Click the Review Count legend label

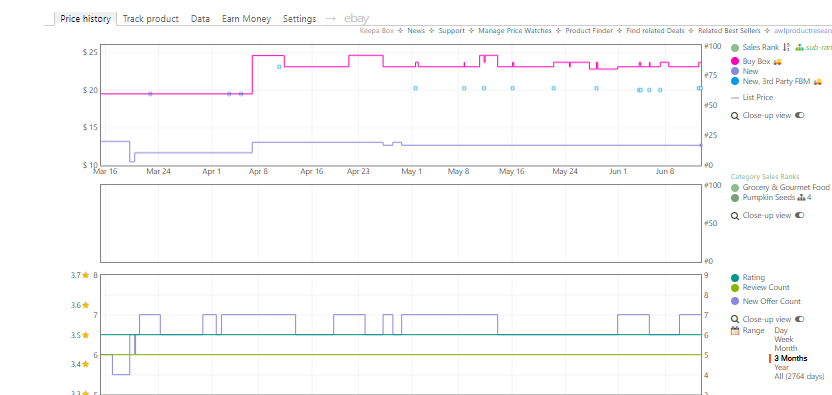coord(766,287)
